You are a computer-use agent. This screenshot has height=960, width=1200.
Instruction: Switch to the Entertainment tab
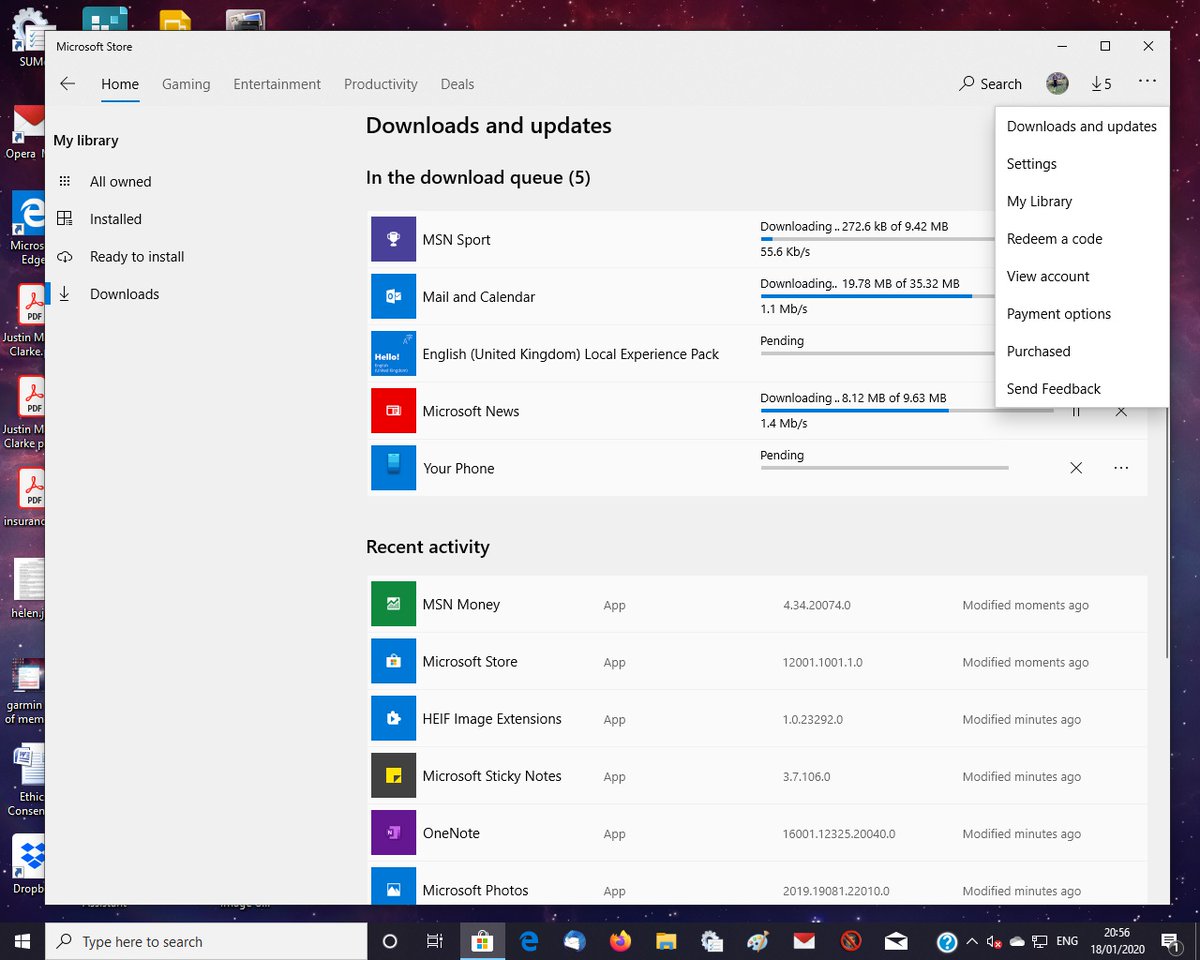277,84
